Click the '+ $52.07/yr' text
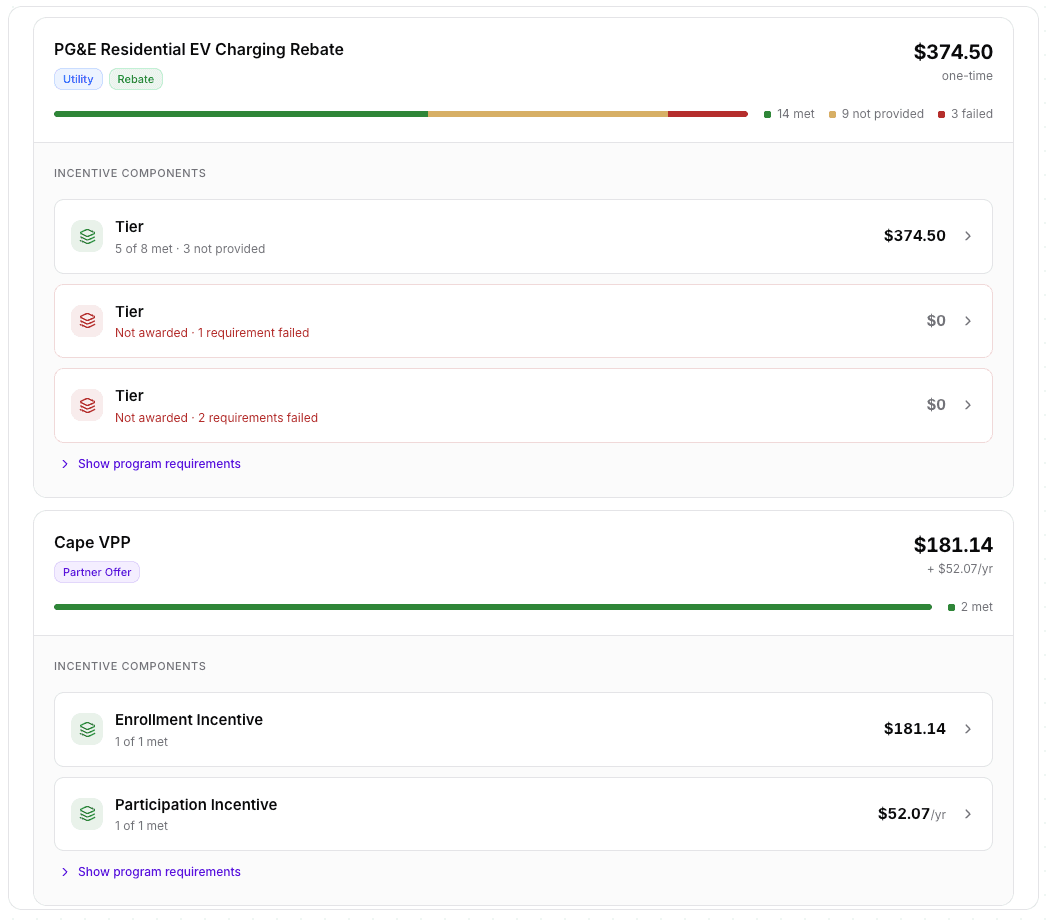This screenshot has width=1048, height=923. click(960, 569)
